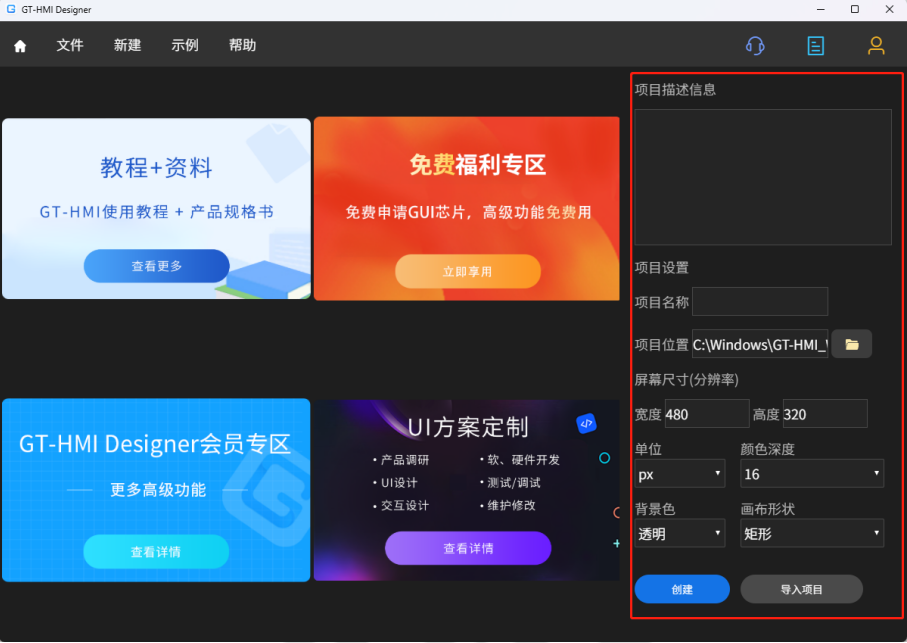Click the 屏幕尺寸(分辨率) label

pyautogui.click(x=687, y=379)
